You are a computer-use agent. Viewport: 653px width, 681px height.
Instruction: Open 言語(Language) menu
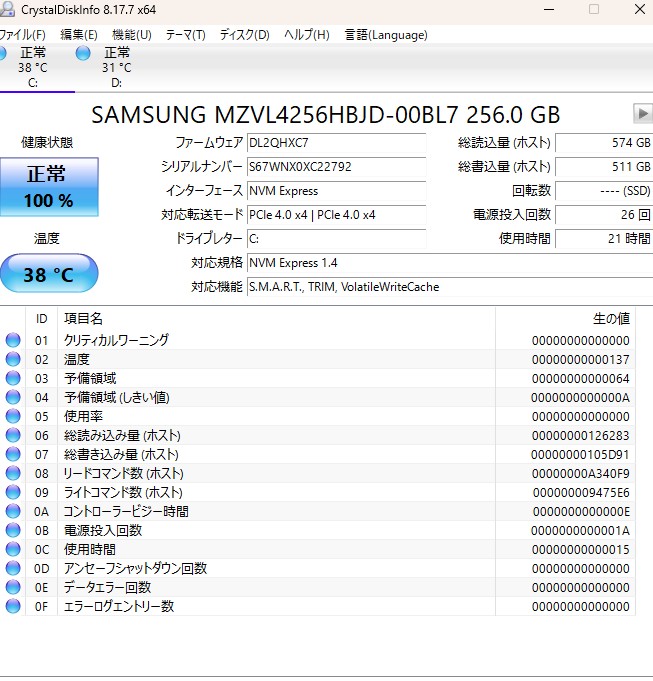click(386, 35)
